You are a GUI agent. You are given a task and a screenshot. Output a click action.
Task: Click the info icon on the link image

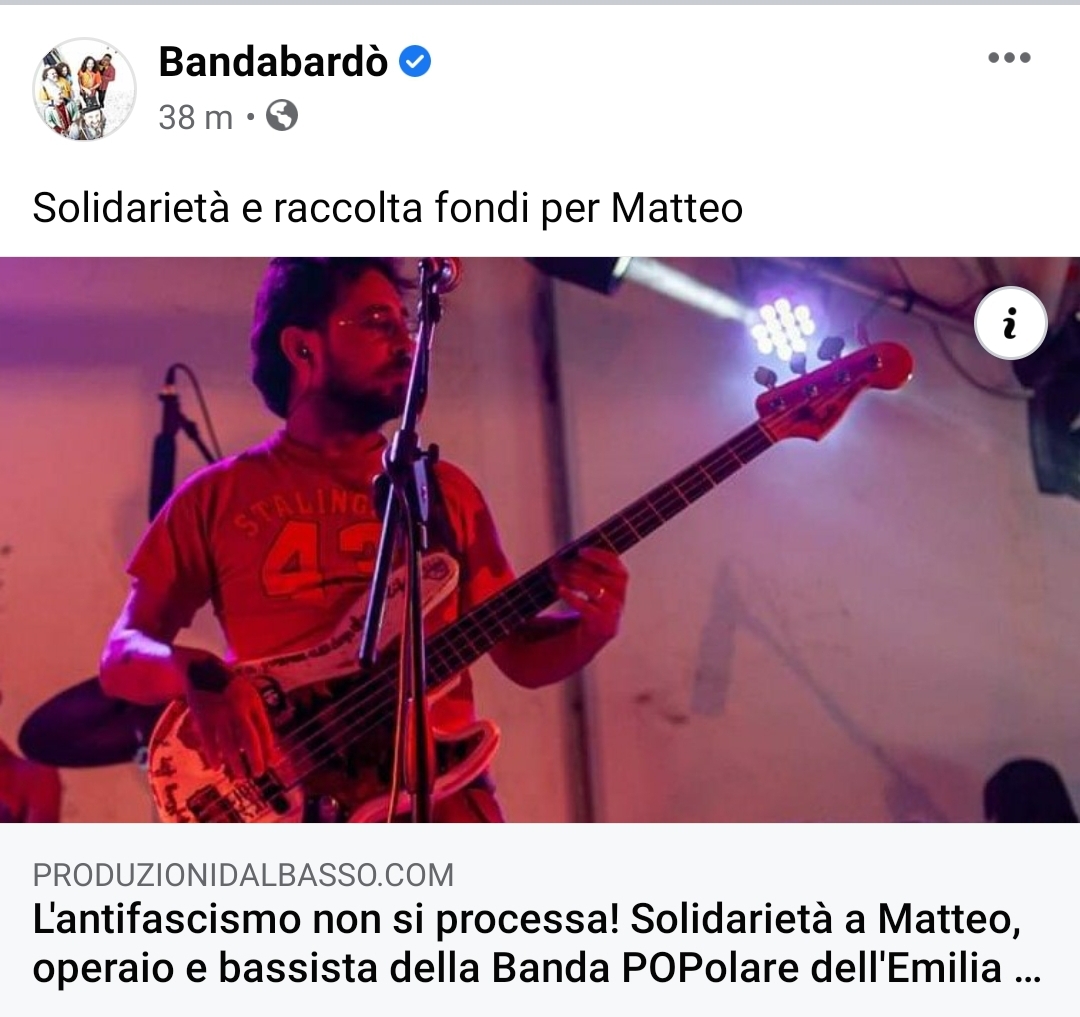[x=1010, y=323]
